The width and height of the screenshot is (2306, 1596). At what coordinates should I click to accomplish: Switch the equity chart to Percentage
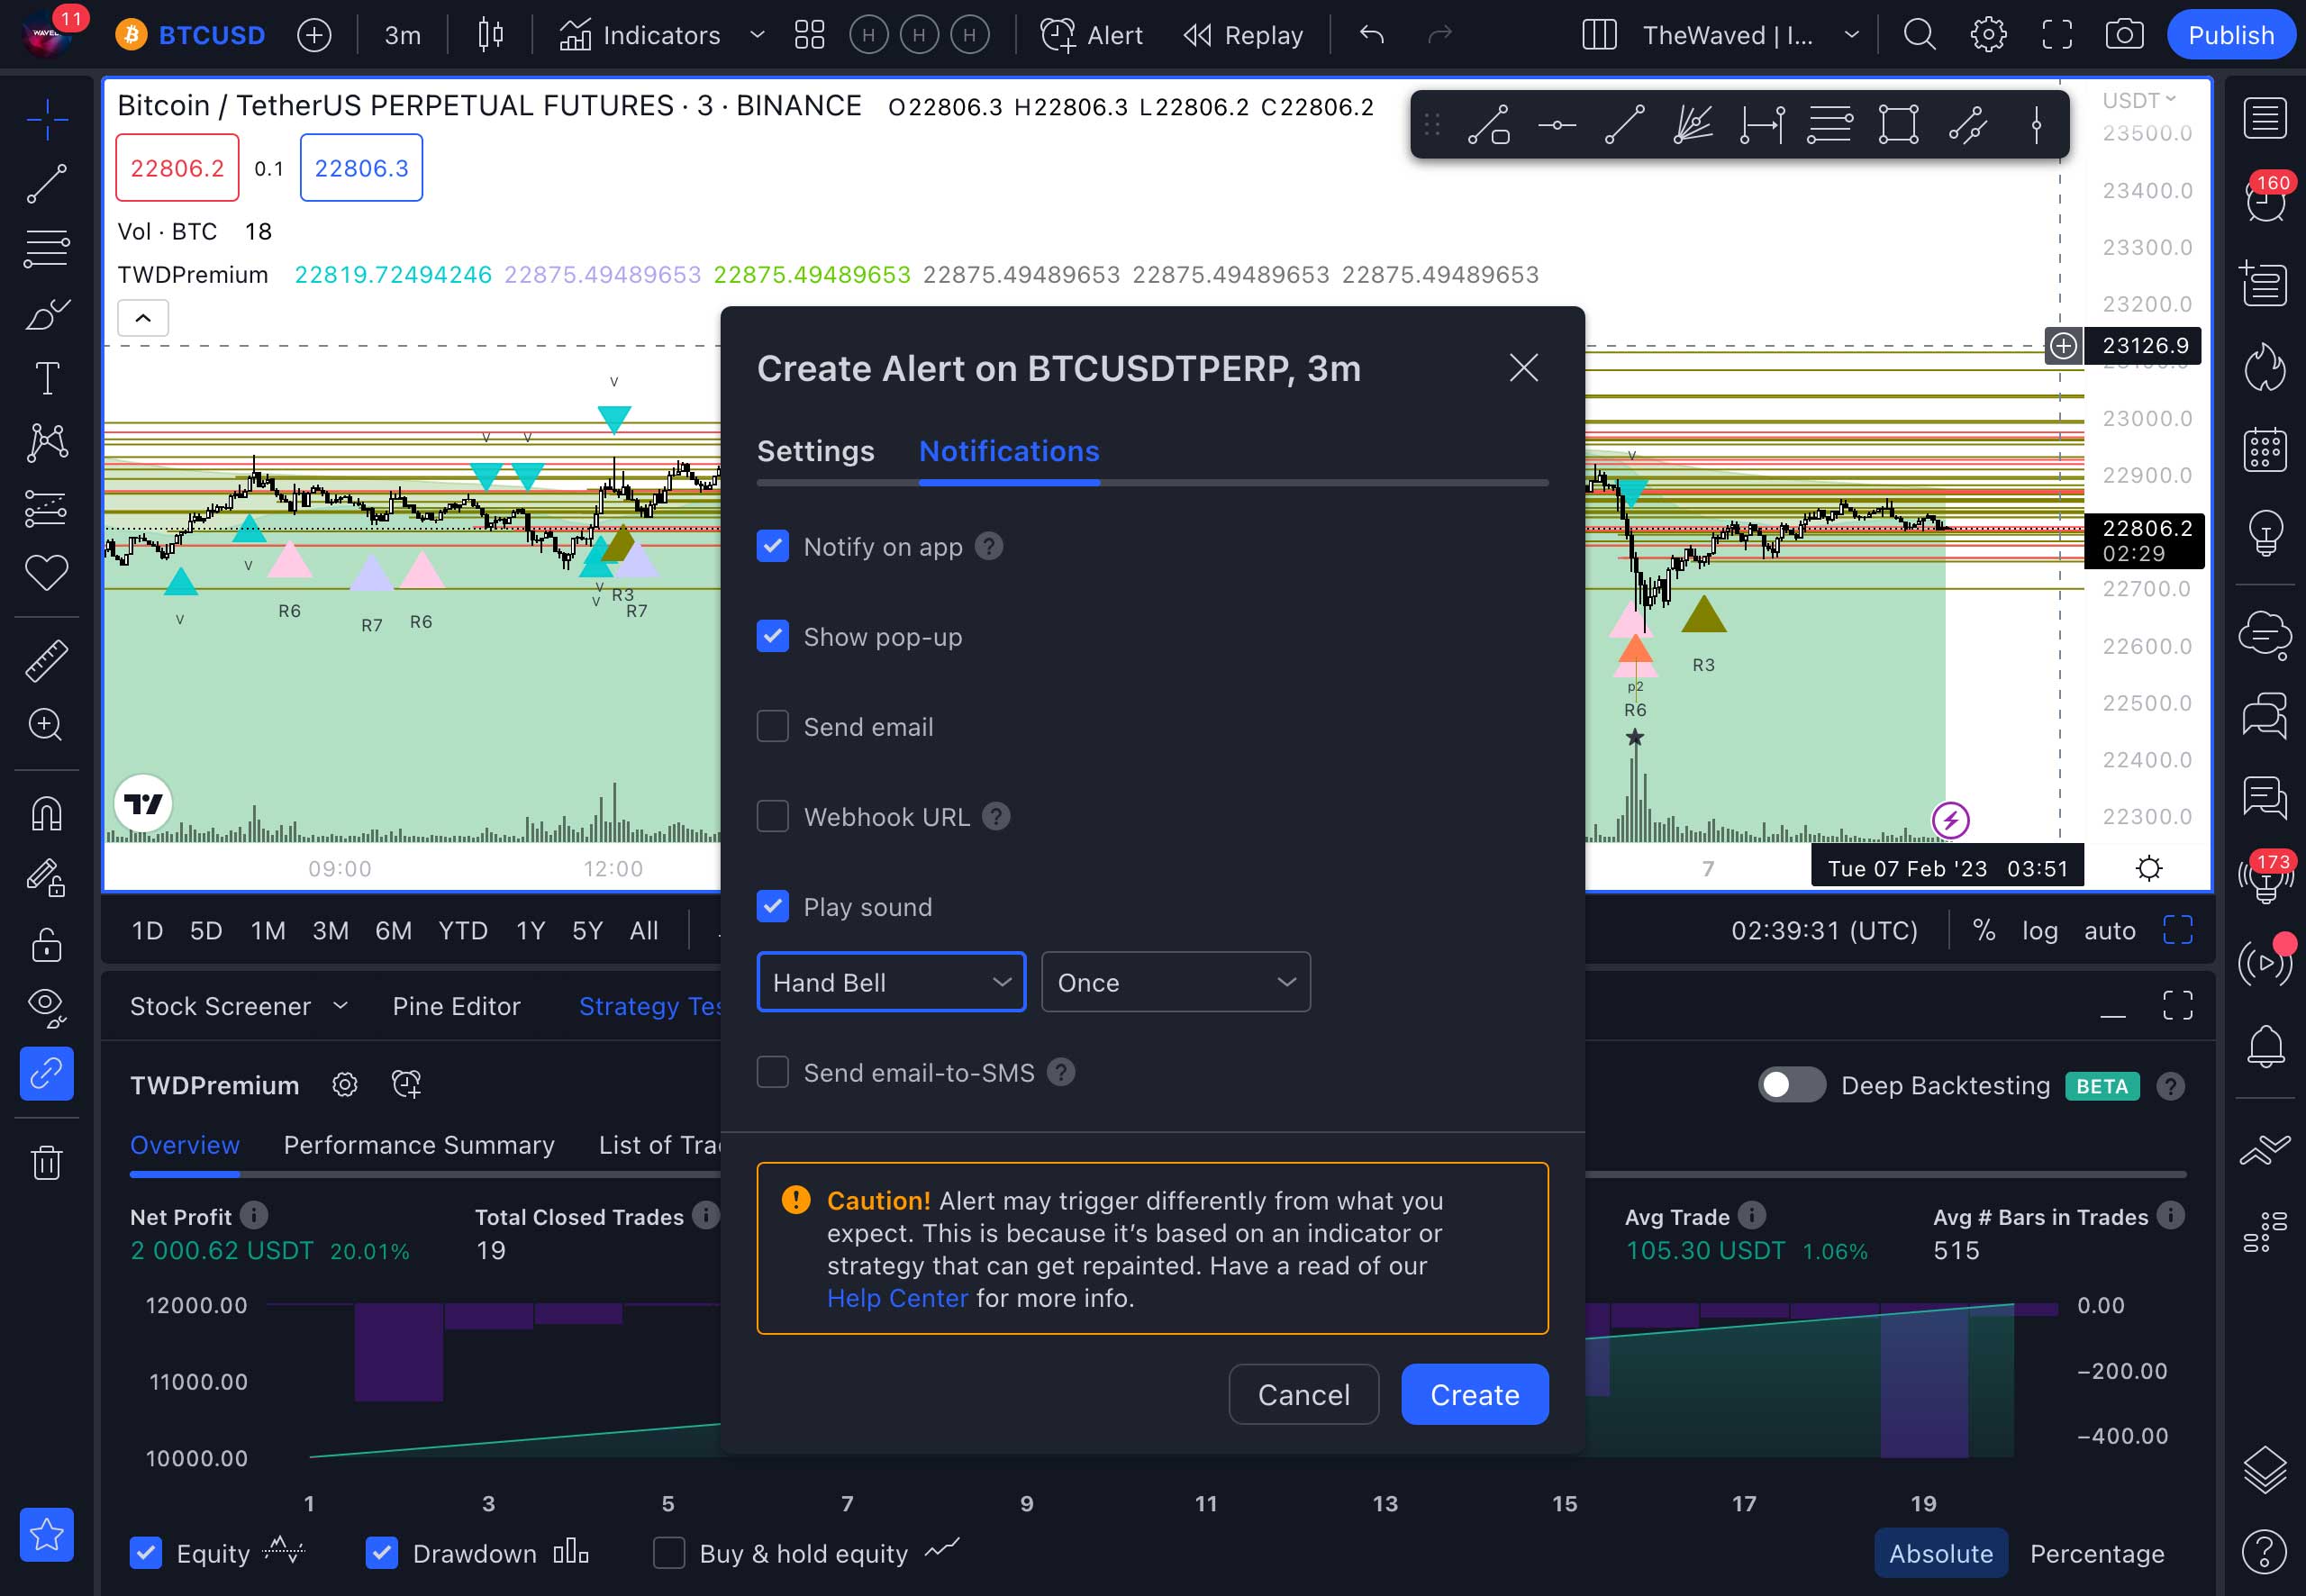[2097, 1553]
